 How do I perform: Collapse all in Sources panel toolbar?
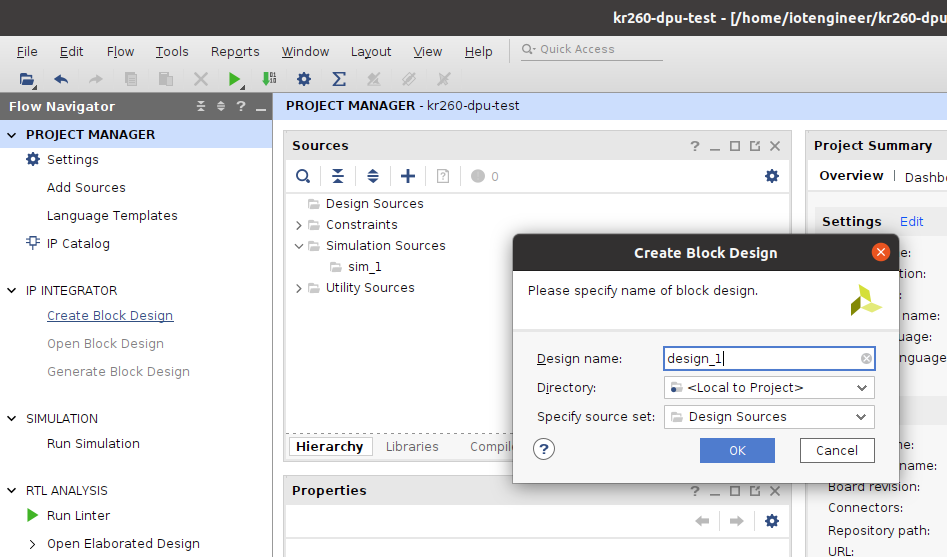click(338, 176)
